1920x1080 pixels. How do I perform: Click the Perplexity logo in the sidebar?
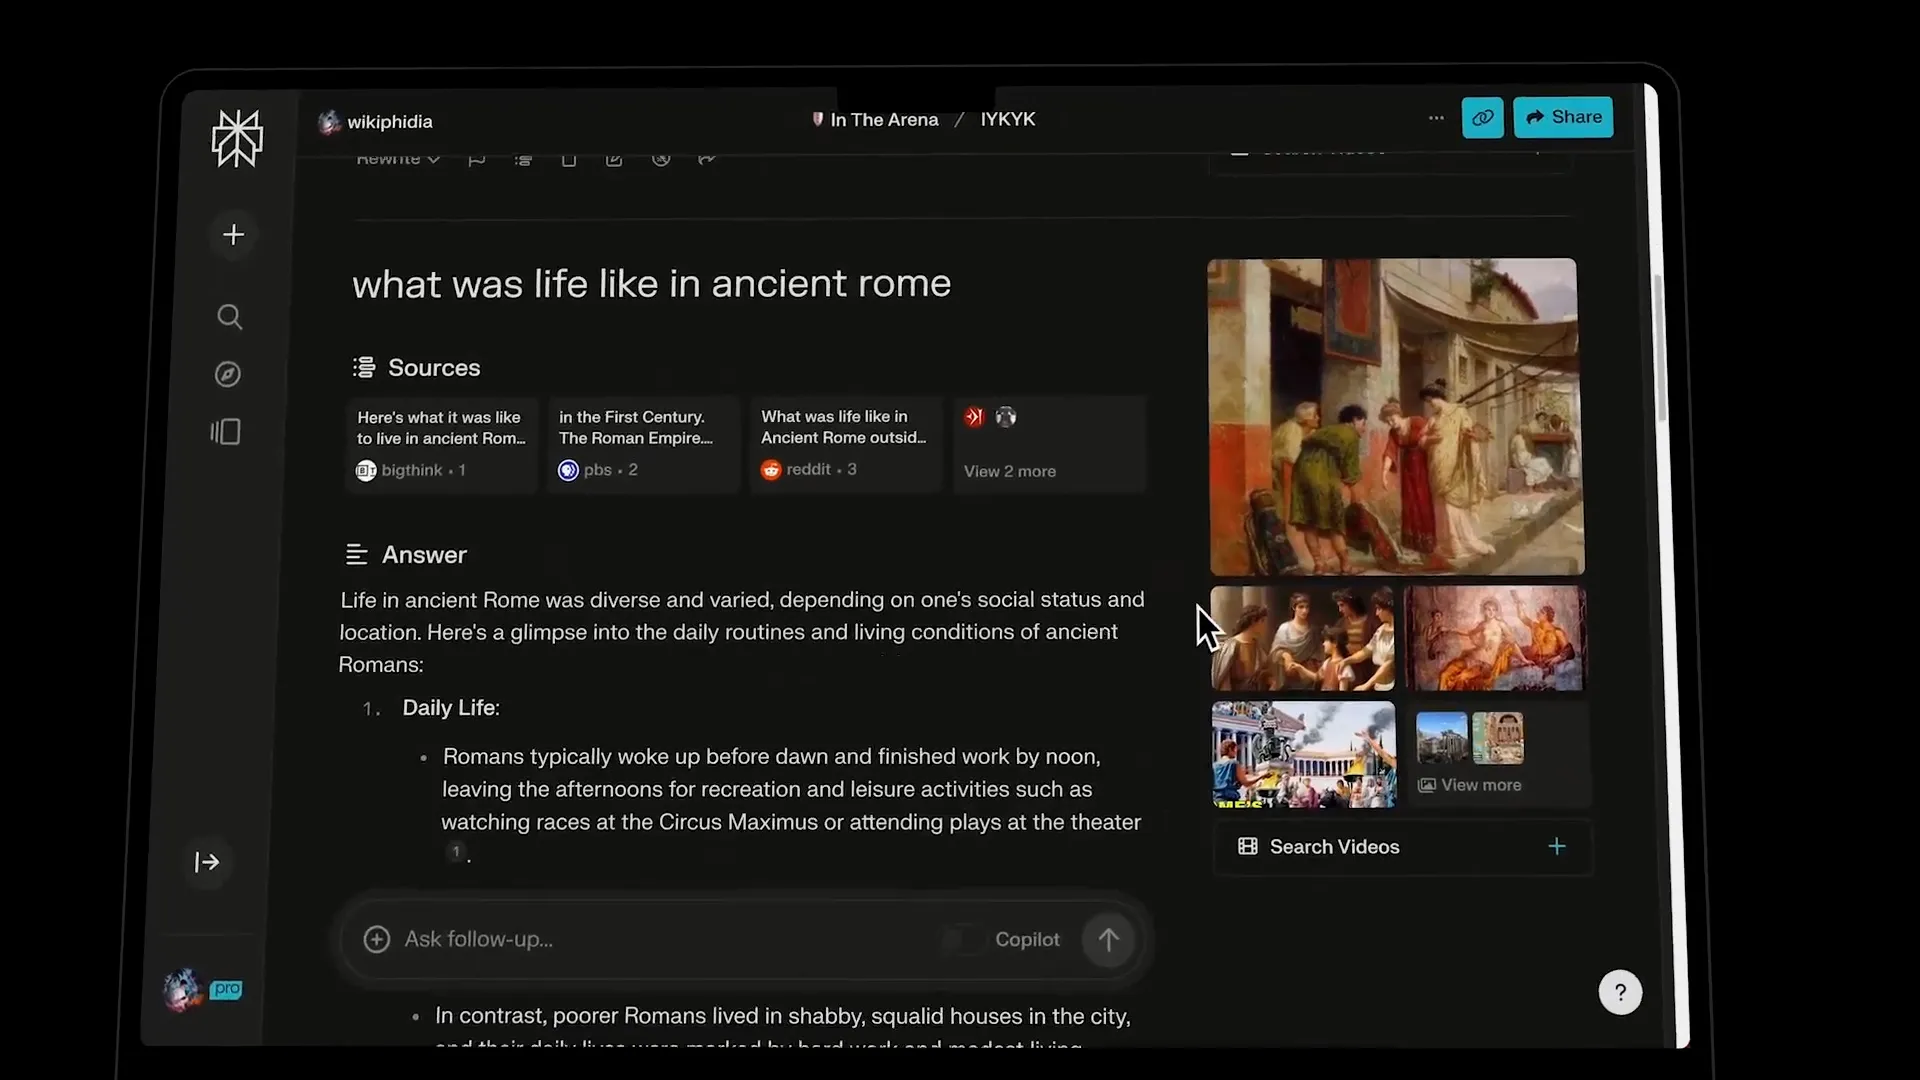[x=237, y=138]
